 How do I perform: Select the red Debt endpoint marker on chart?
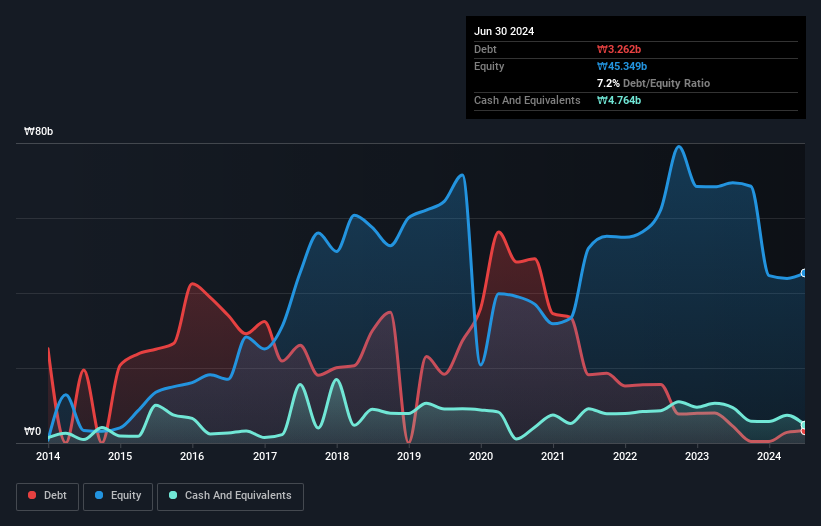(x=804, y=431)
